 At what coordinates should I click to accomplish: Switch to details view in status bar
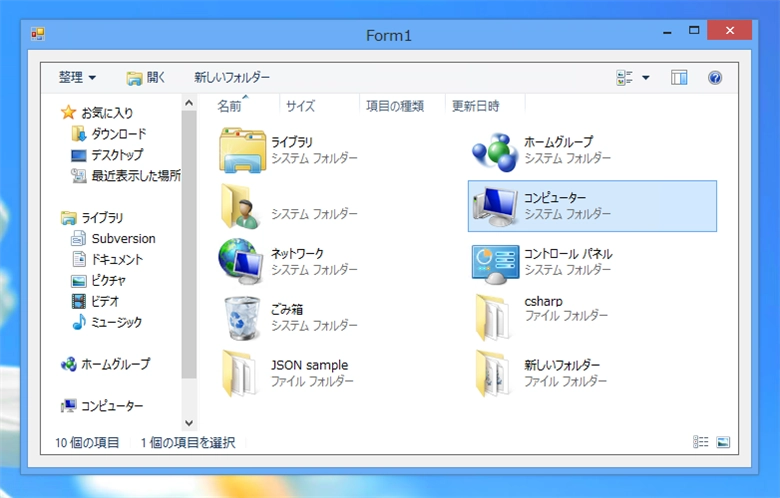[701, 442]
